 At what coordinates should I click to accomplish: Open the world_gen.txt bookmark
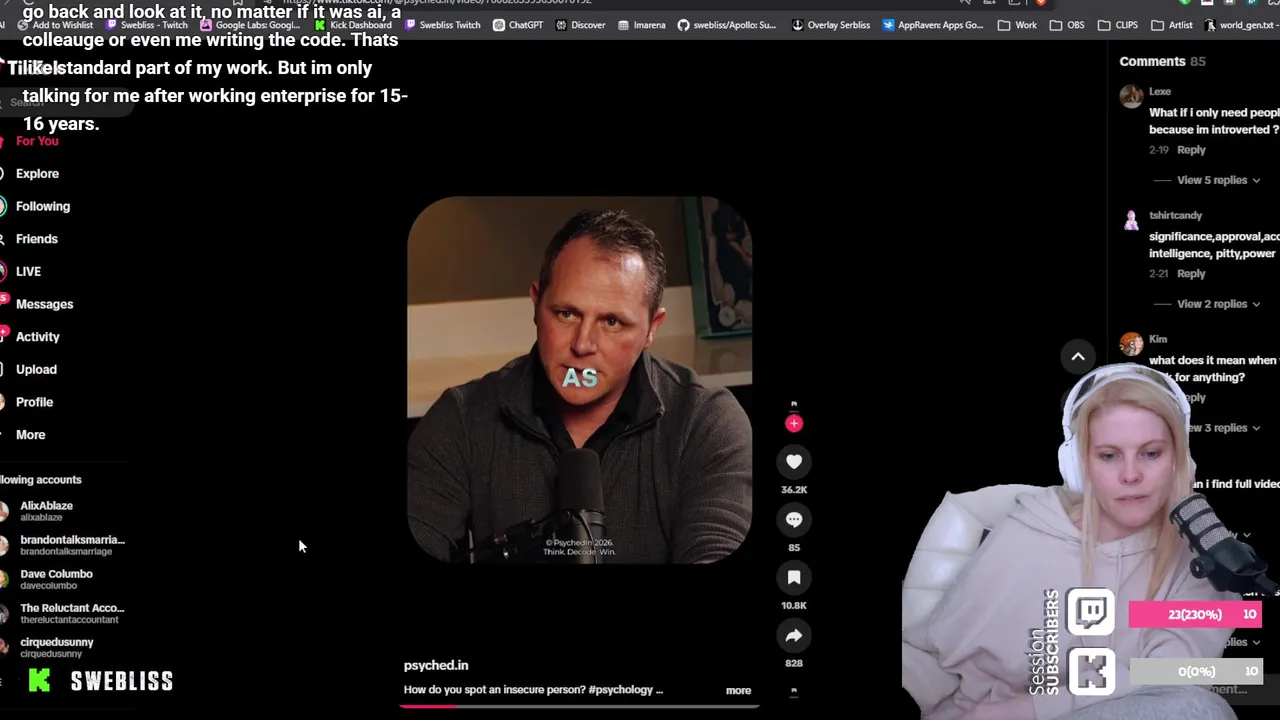pos(1239,25)
